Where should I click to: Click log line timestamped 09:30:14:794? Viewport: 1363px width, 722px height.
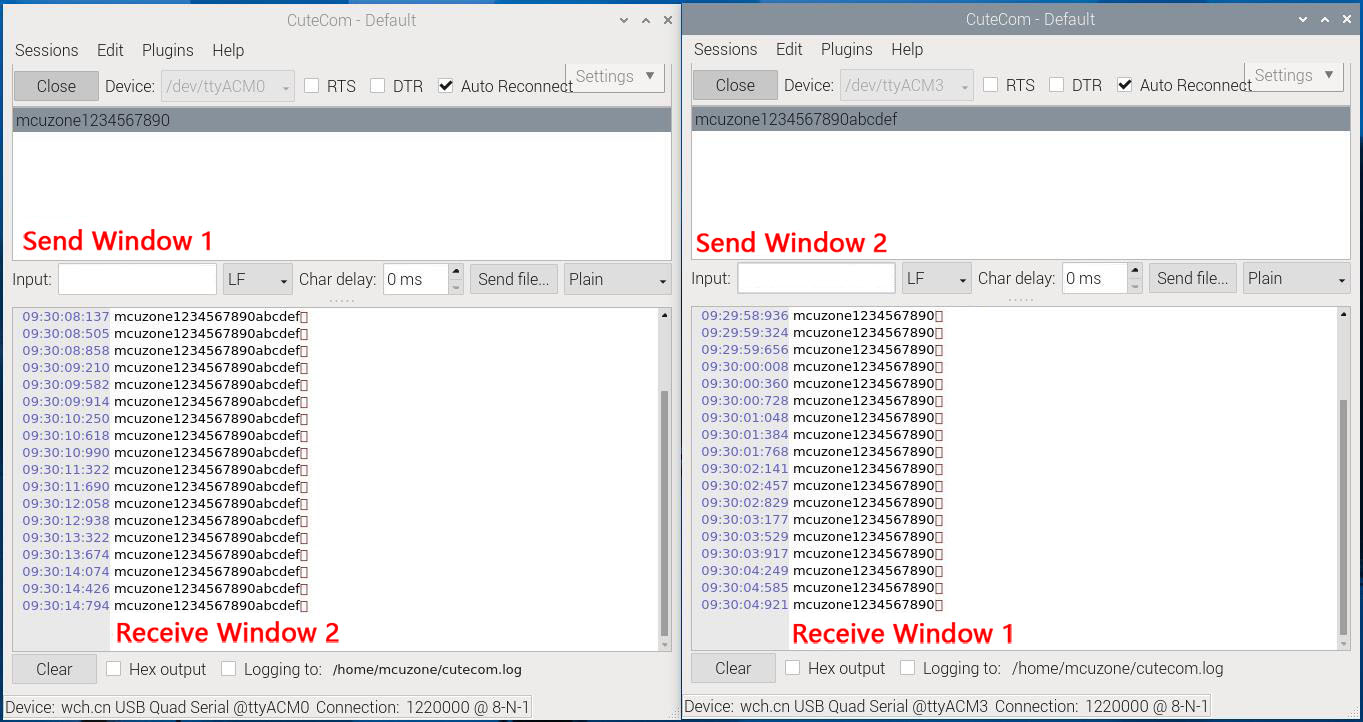pyautogui.click(x=165, y=606)
